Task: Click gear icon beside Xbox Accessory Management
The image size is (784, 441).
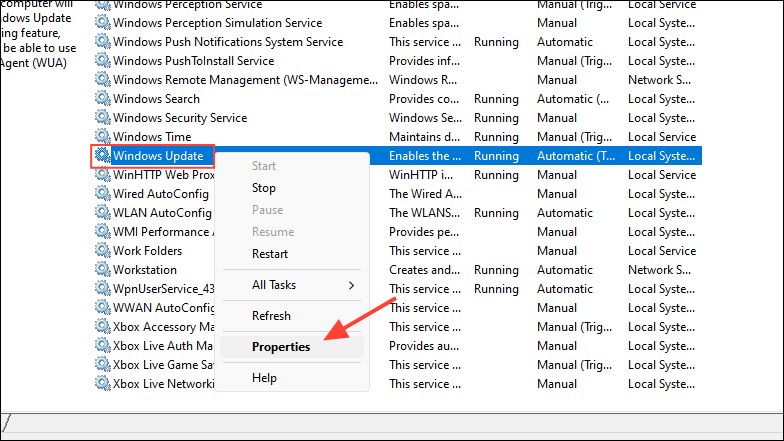Action: pyautogui.click(x=102, y=326)
